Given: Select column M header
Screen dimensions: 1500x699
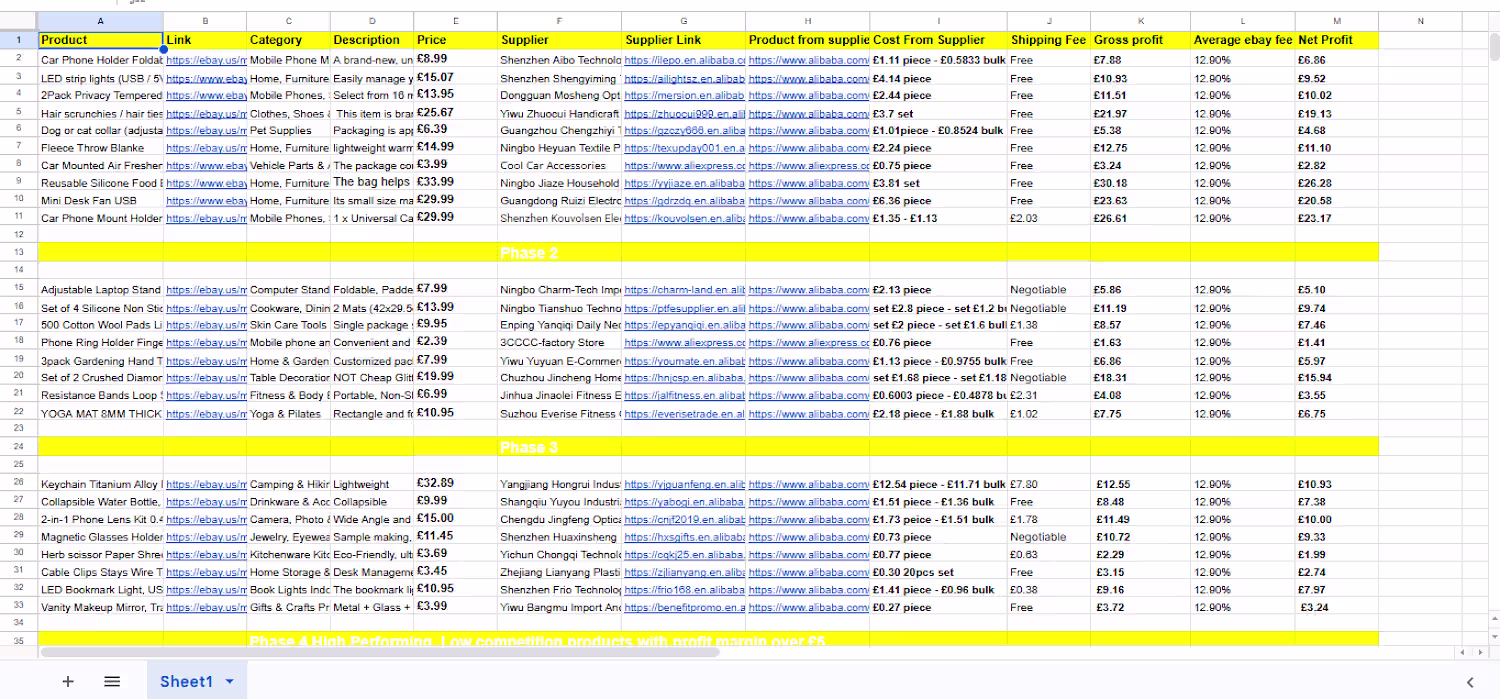Looking at the screenshot, I should pos(1337,21).
